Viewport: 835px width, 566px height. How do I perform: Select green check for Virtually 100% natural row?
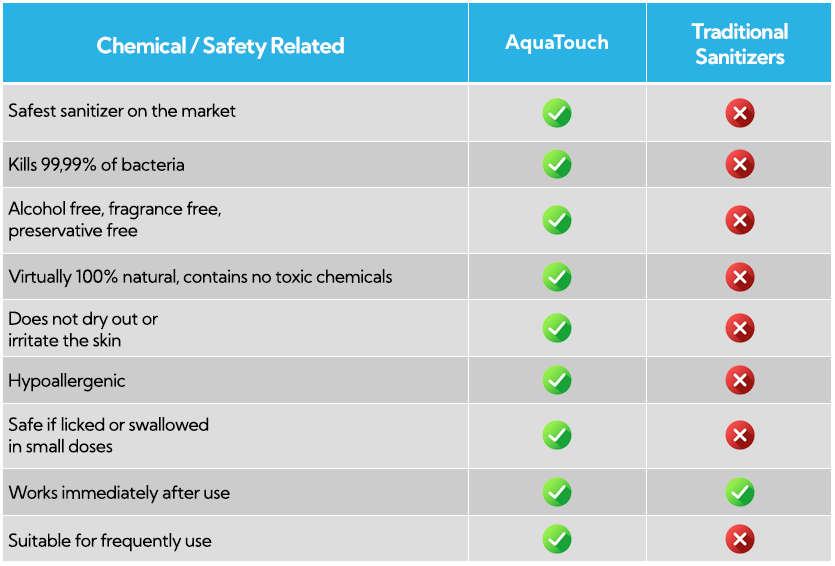point(556,277)
